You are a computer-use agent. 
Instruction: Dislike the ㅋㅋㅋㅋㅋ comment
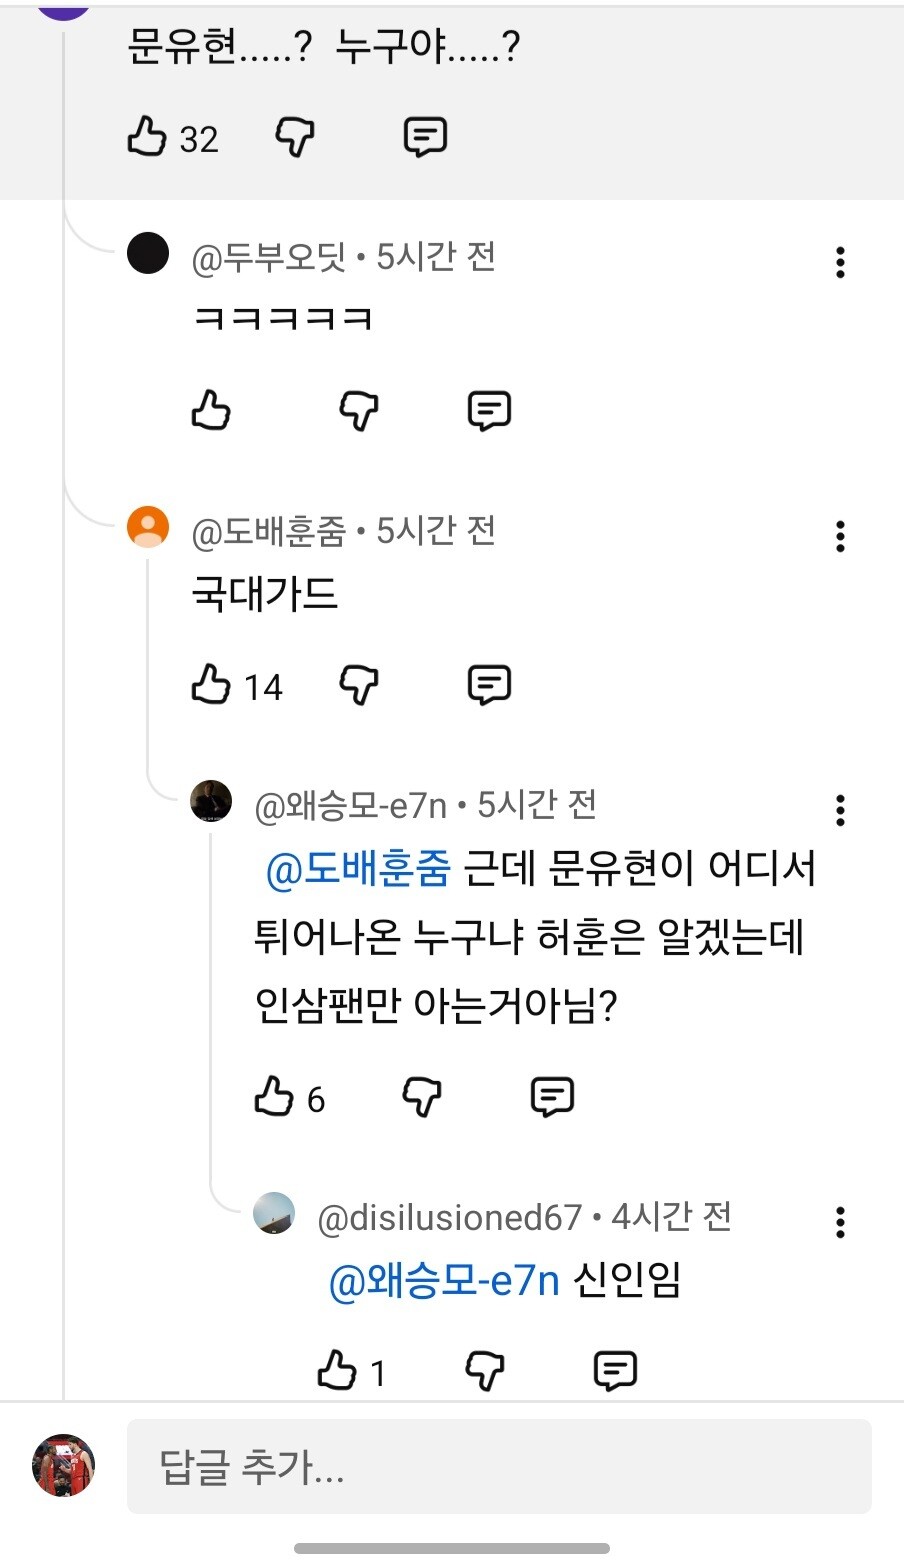coord(359,410)
